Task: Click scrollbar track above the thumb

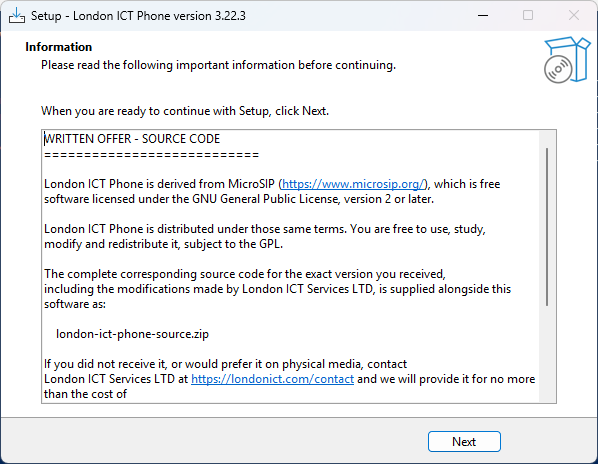Action: 547,140
